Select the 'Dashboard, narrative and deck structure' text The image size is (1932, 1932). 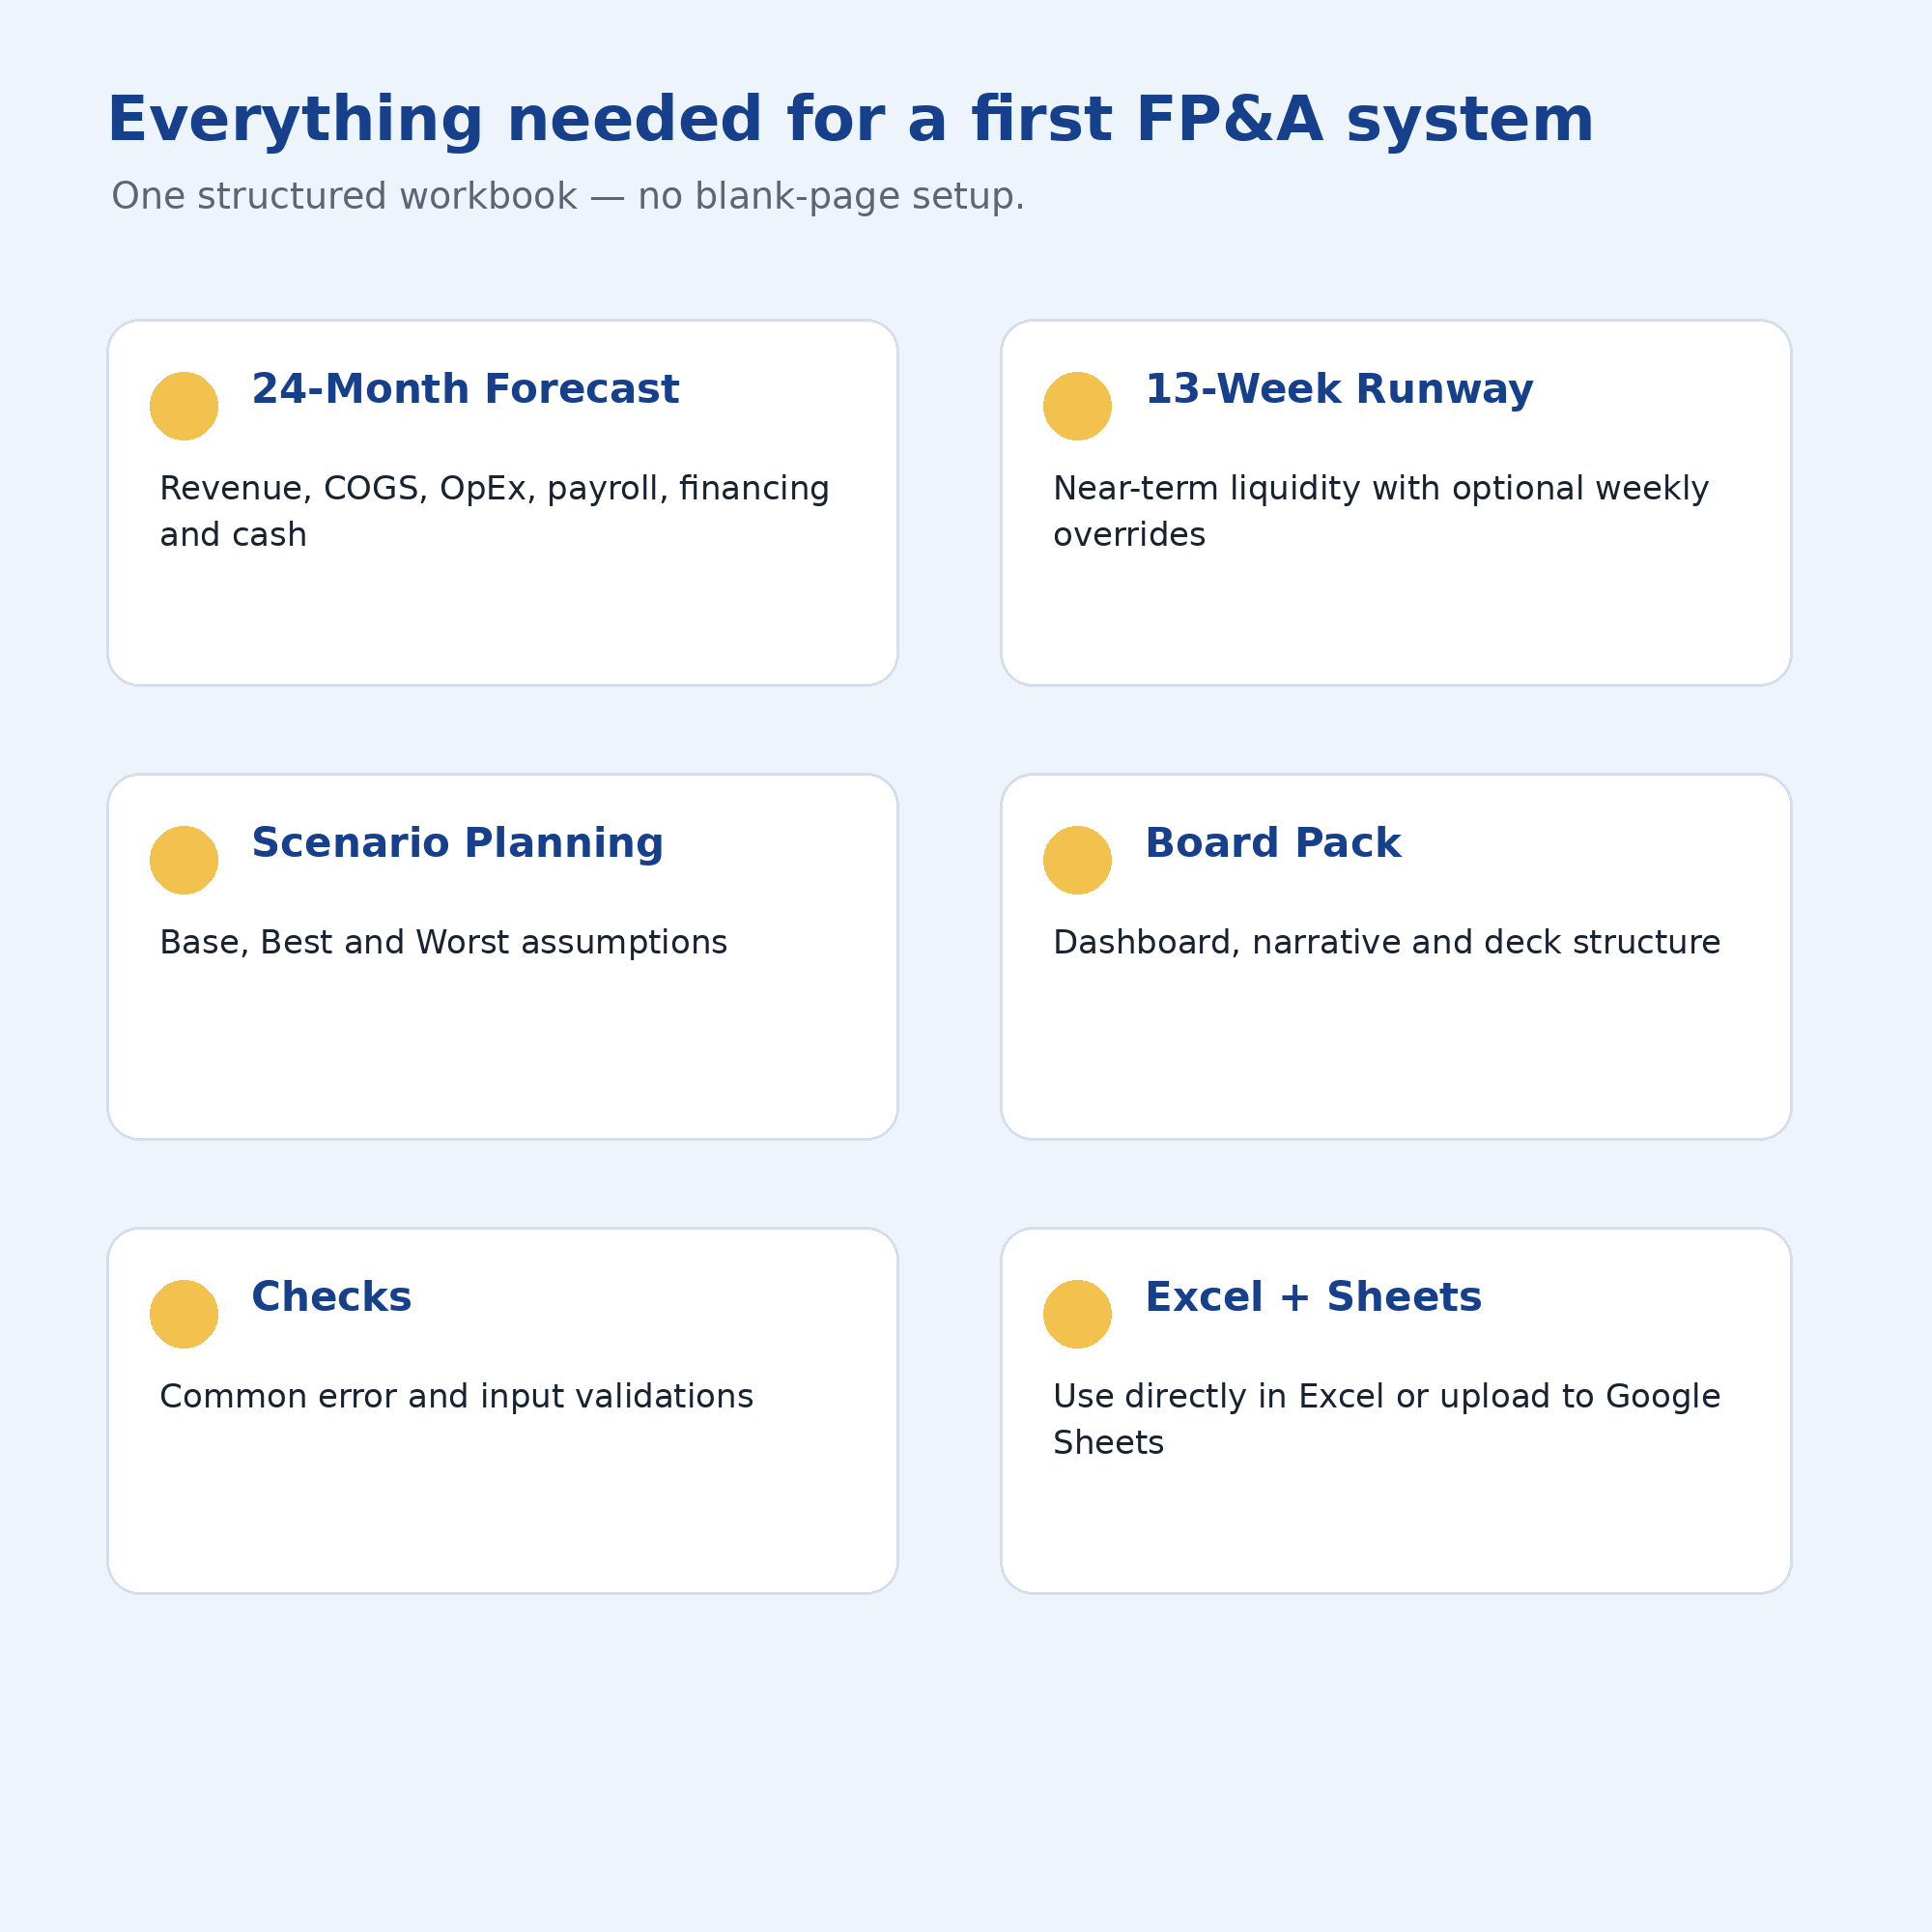tap(1387, 943)
